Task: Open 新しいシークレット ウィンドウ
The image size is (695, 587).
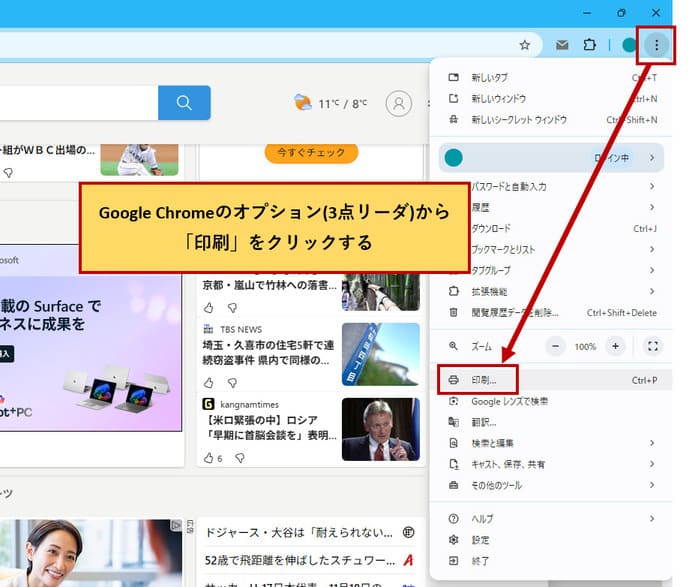Action: point(552,120)
